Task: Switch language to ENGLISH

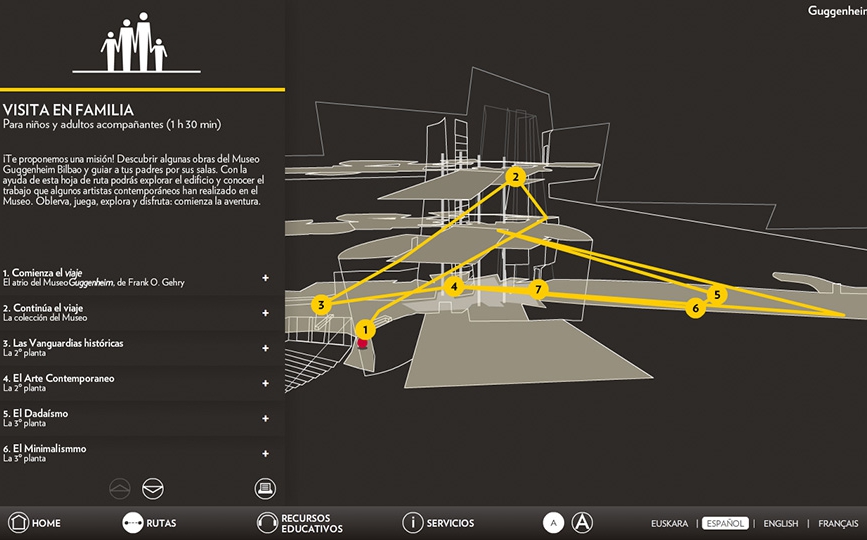Action: (x=781, y=523)
